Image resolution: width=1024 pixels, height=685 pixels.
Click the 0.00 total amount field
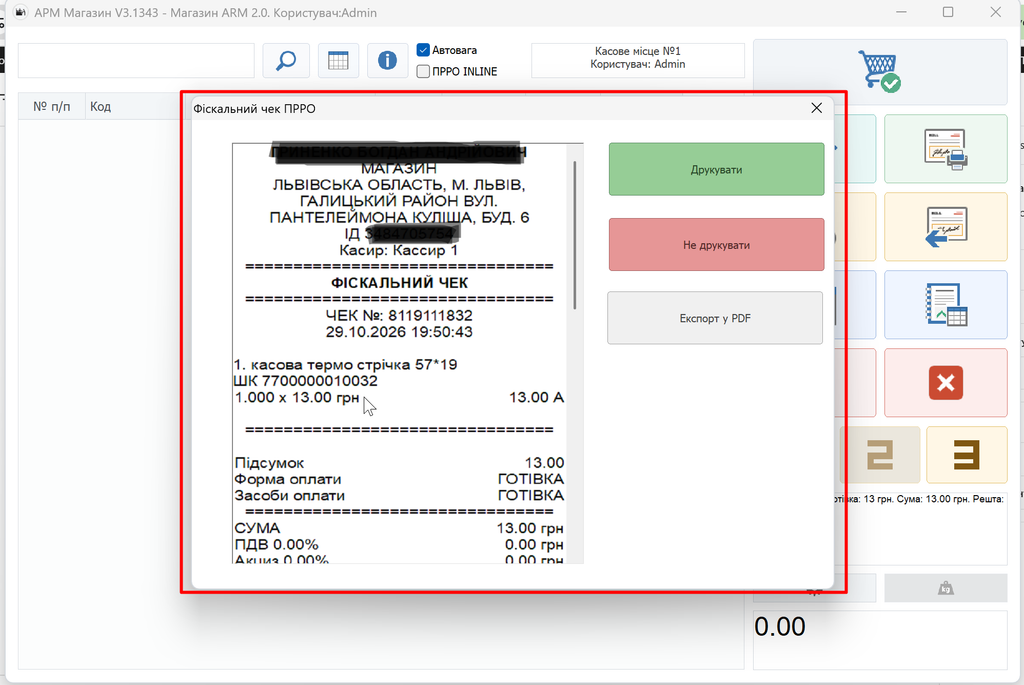(x=880, y=640)
